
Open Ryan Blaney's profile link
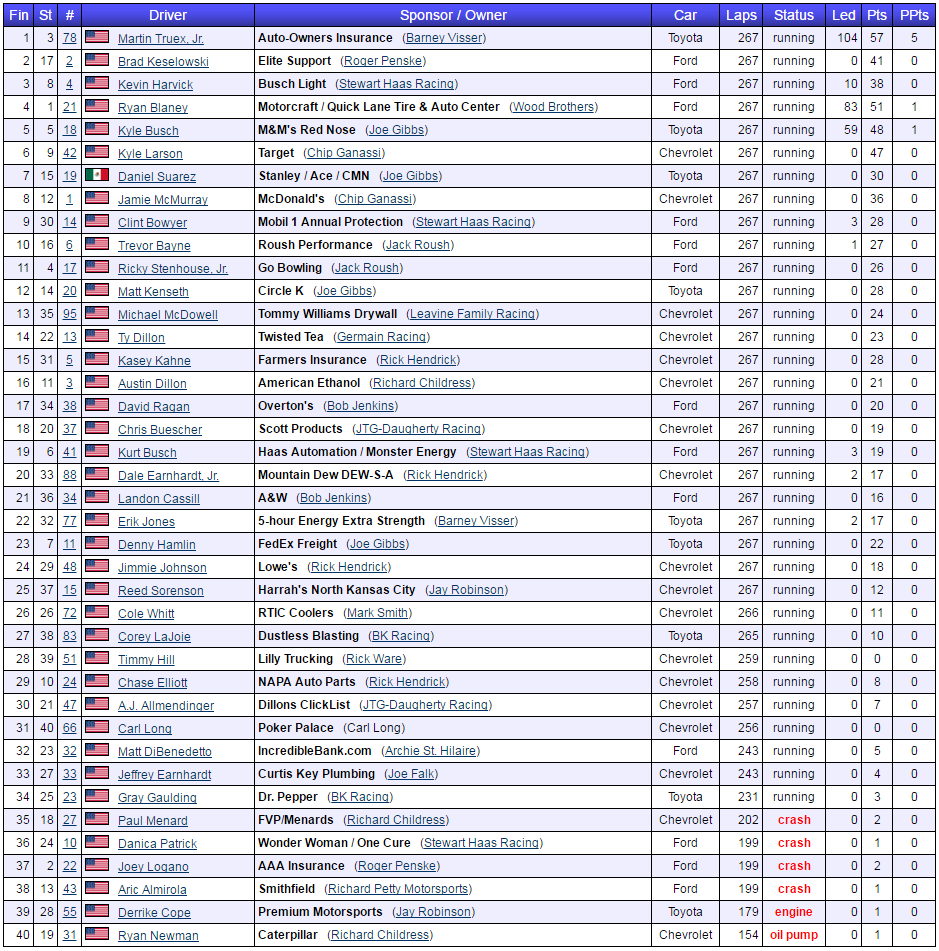(x=153, y=108)
